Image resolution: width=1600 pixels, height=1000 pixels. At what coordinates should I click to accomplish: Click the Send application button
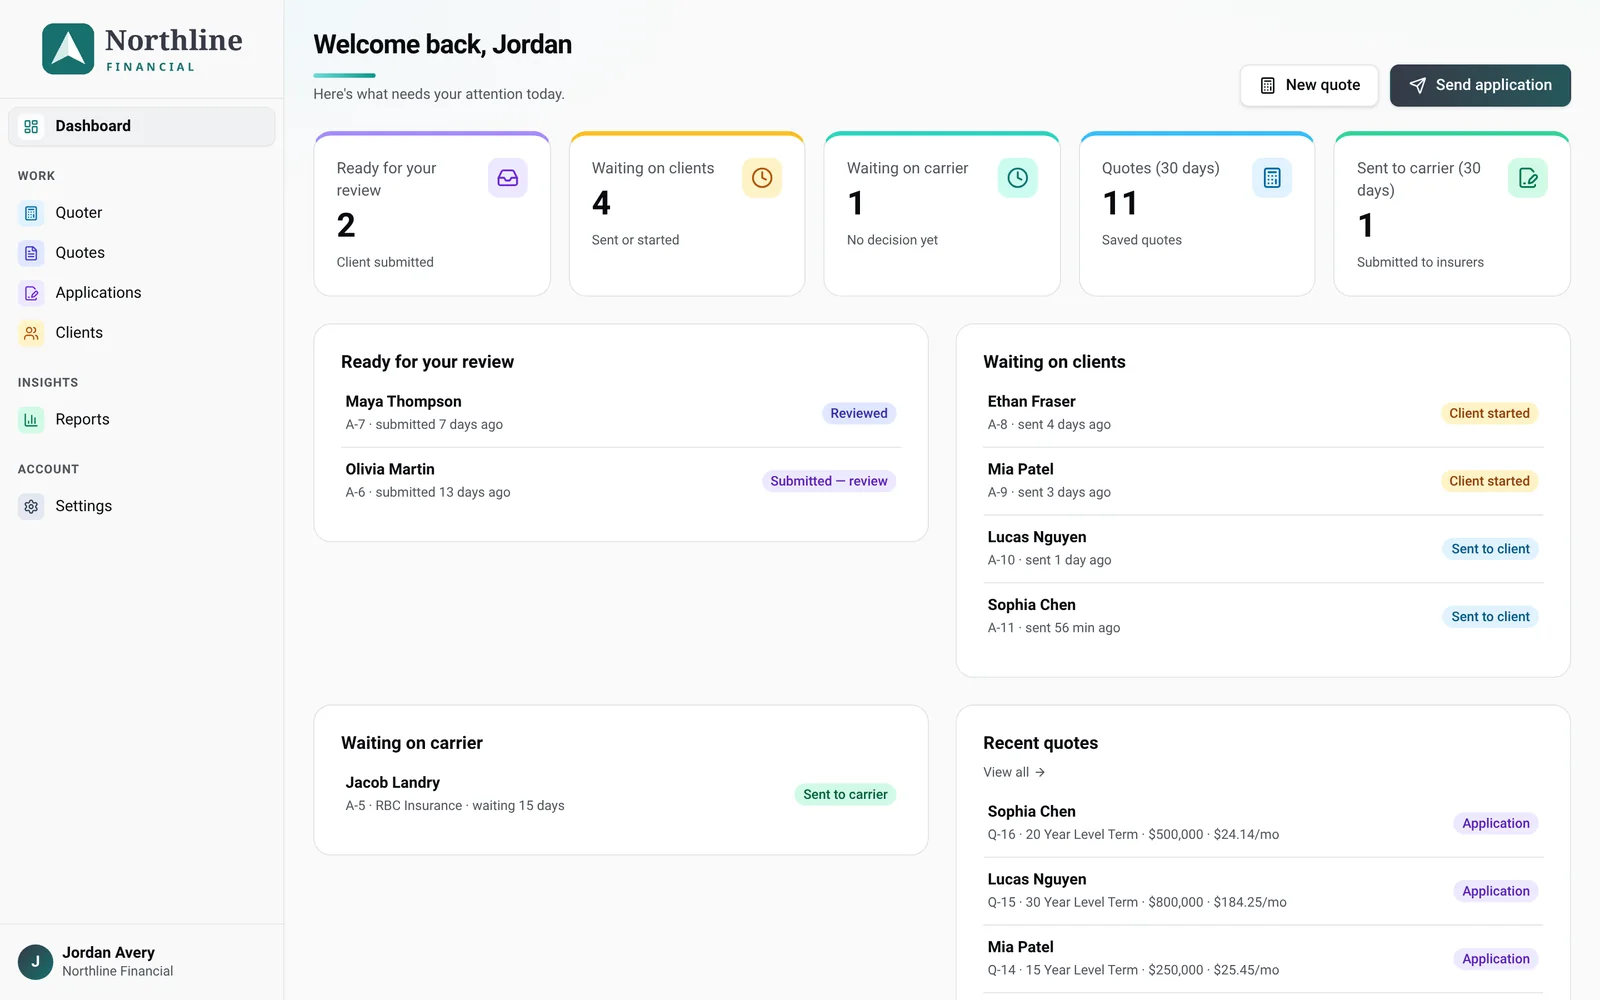(1480, 85)
